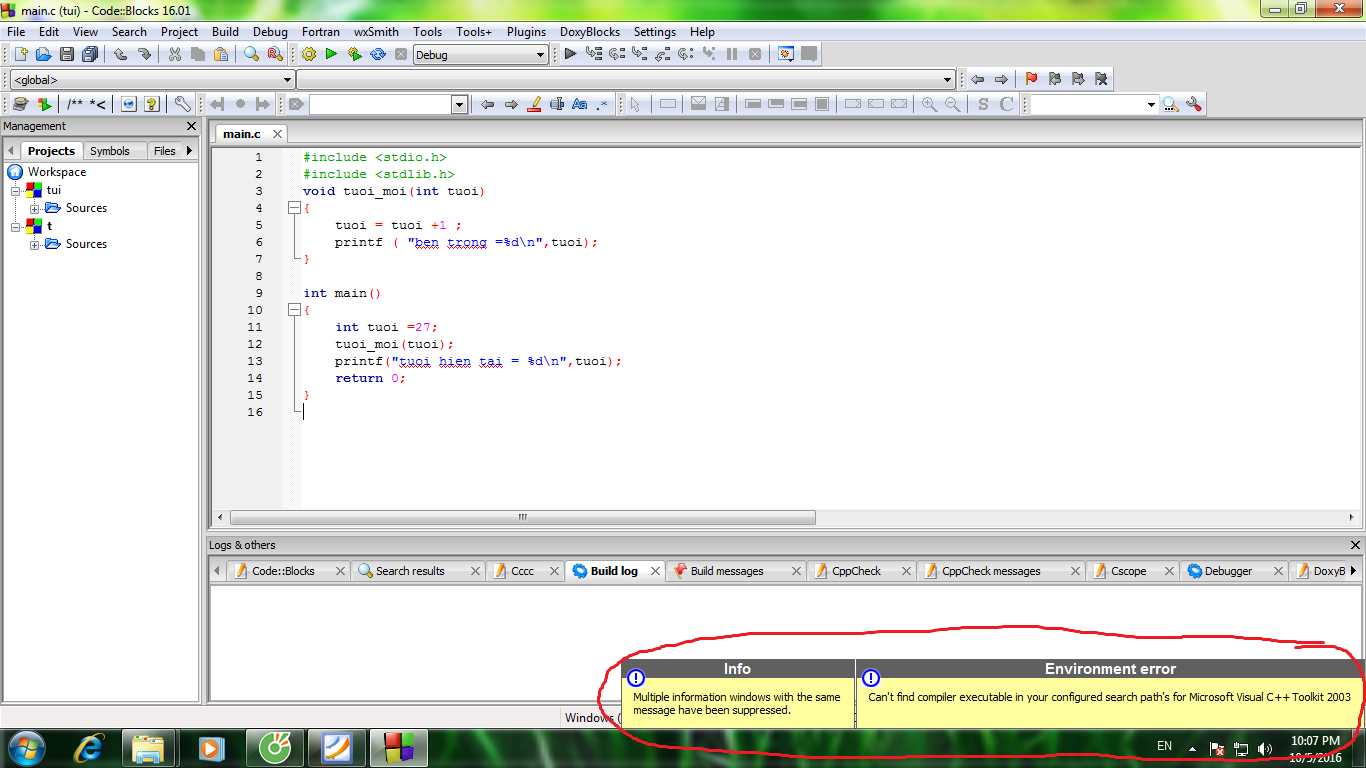Click the Rebuild icon
Screen dimensions: 1366x768
pyautogui.click(x=378, y=55)
